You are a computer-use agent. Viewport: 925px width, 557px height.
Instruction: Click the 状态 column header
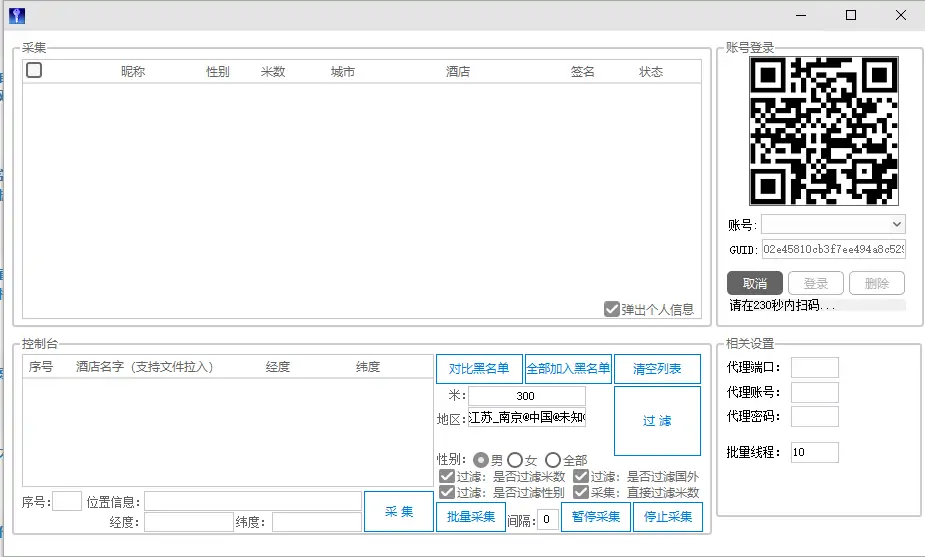pyautogui.click(x=651, y=71)
